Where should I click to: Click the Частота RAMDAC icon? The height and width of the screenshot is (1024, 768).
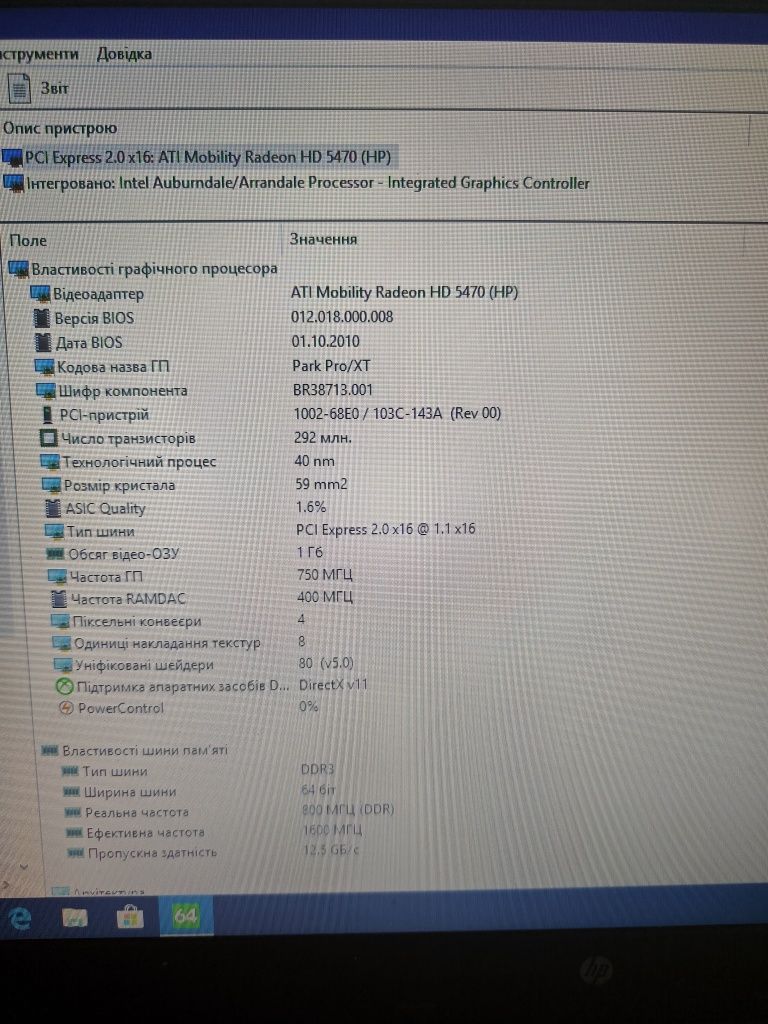(x=59, y=599)
